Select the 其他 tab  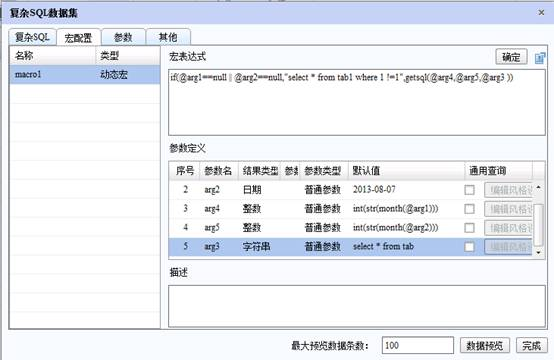pos(168,37)
